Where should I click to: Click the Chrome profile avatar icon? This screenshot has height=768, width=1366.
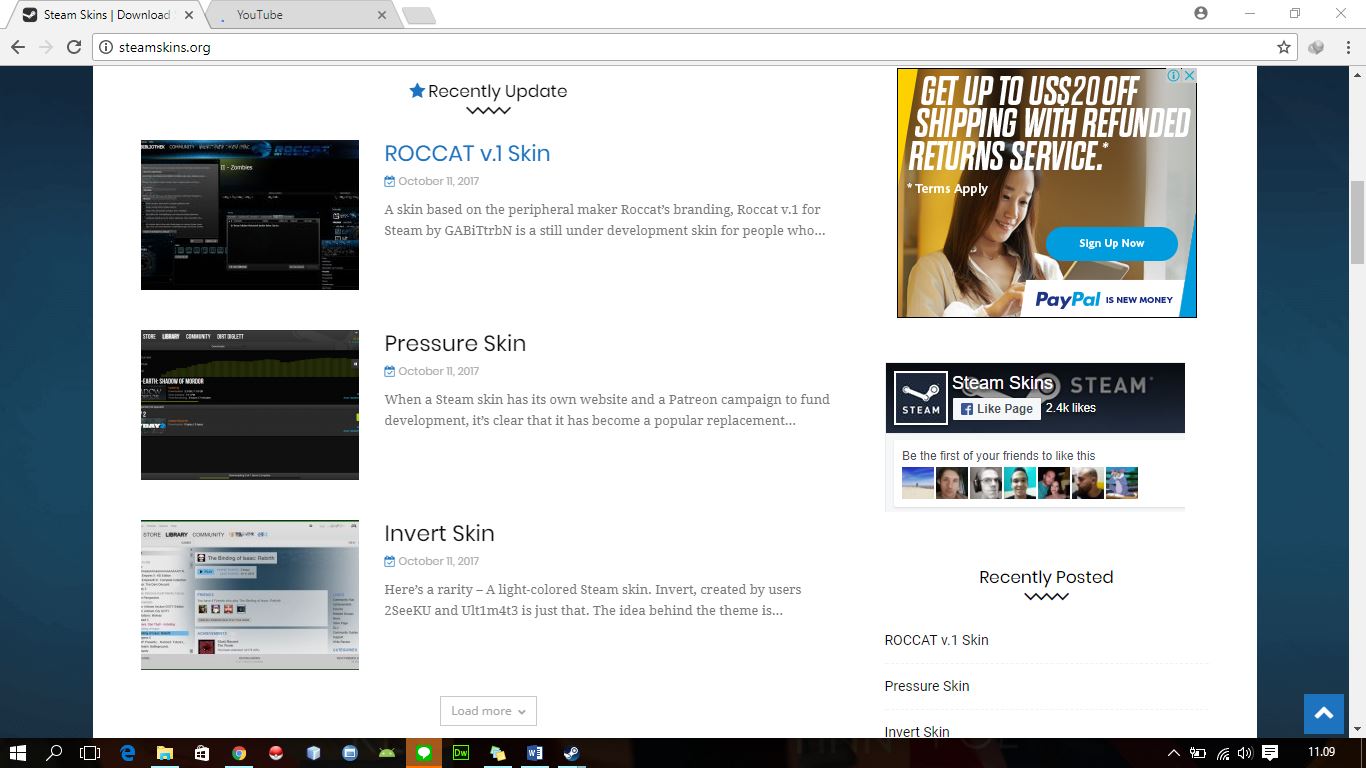click(x=1201, y=14)
